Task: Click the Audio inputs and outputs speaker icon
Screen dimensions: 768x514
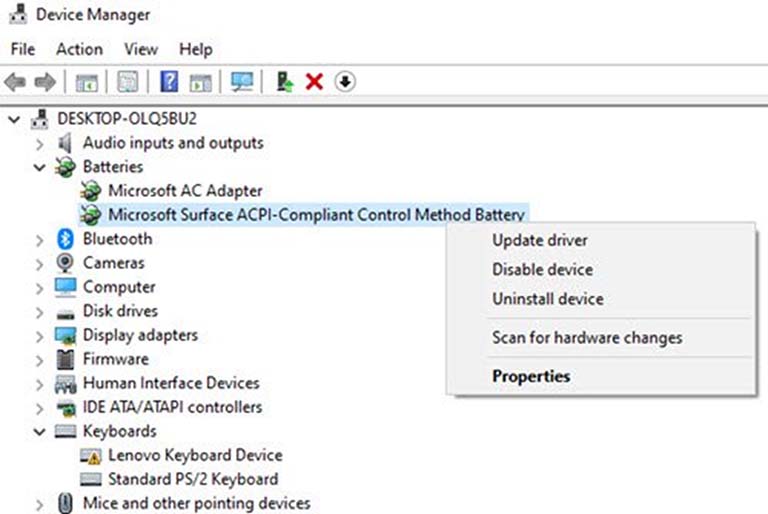Action: pos(65,143)
